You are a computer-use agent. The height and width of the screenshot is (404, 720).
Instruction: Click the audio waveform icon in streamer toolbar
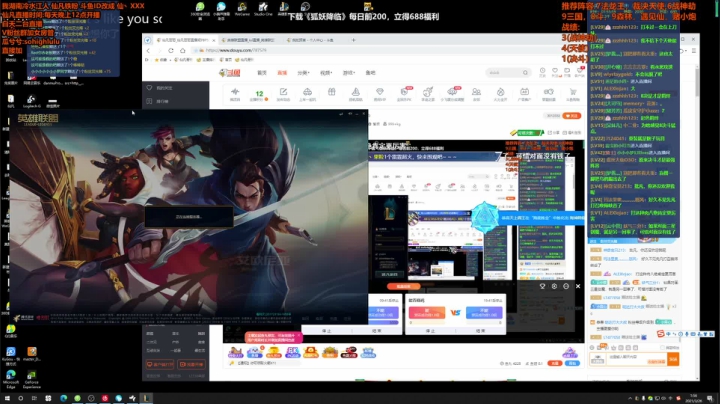click(x=235, y=94)
